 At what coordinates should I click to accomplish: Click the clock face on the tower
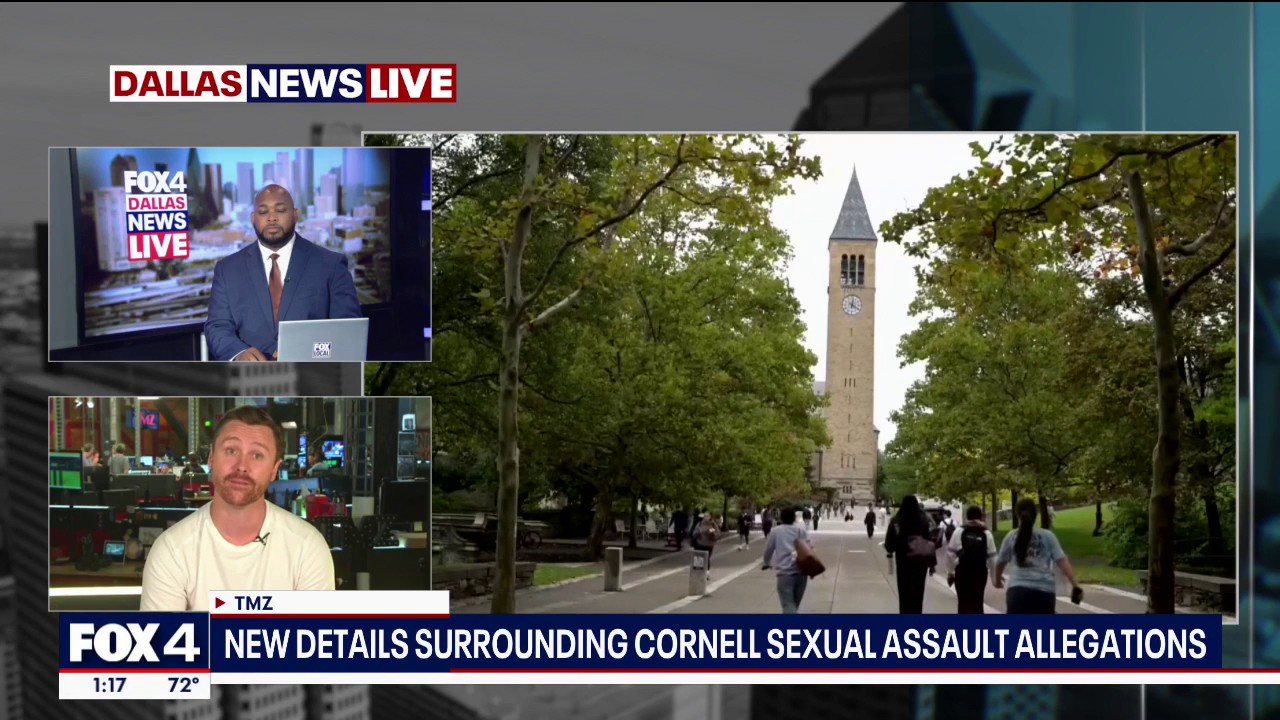(x=852, y=305)
